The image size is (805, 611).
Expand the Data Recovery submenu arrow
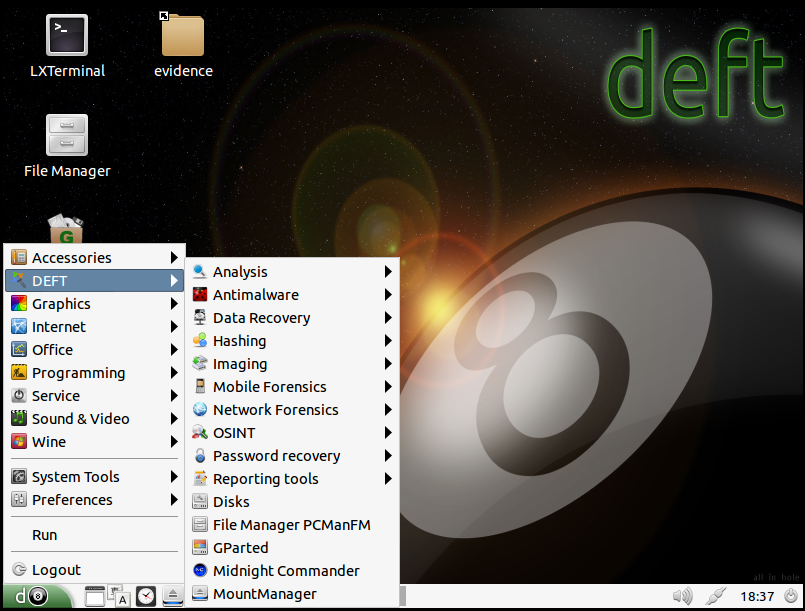[388, 318]
